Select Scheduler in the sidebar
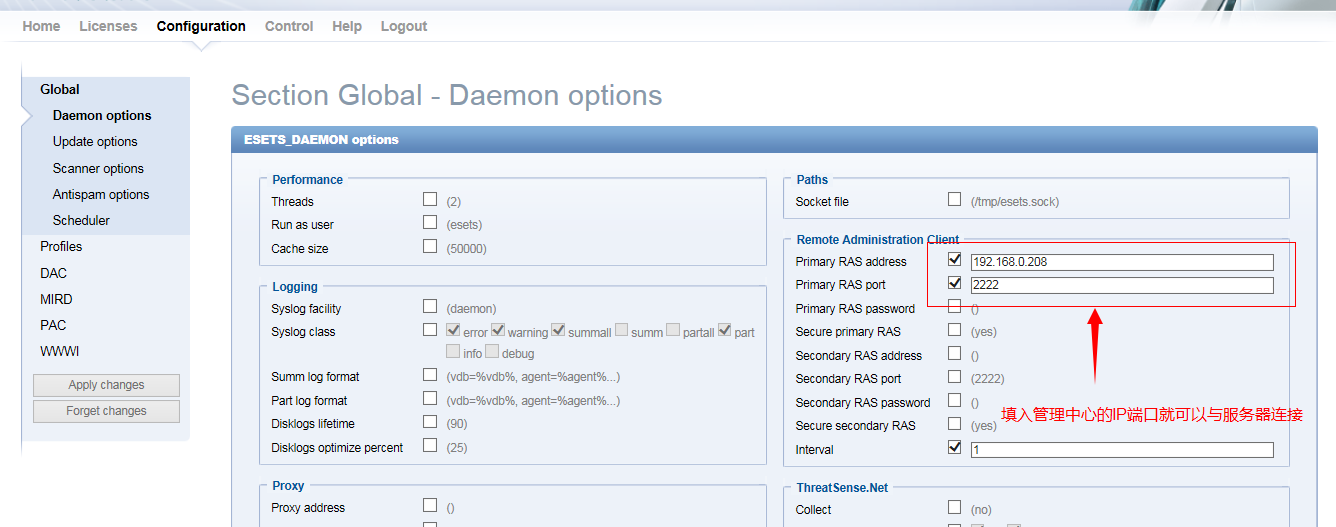This screenshot has width=1336, height=527. [81, 220]
